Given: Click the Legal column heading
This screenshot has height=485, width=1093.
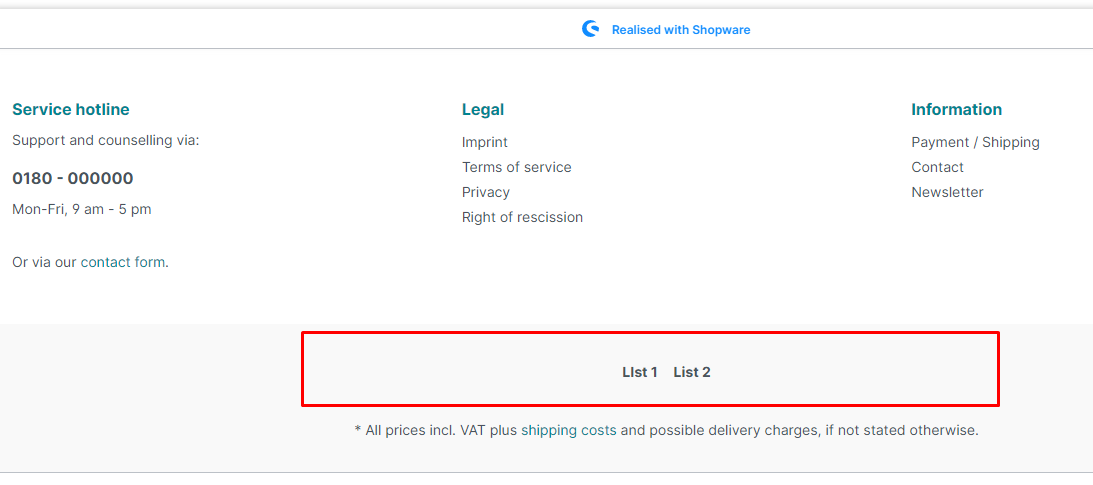Looking at the screenshot, I should (x=483, y=109).
